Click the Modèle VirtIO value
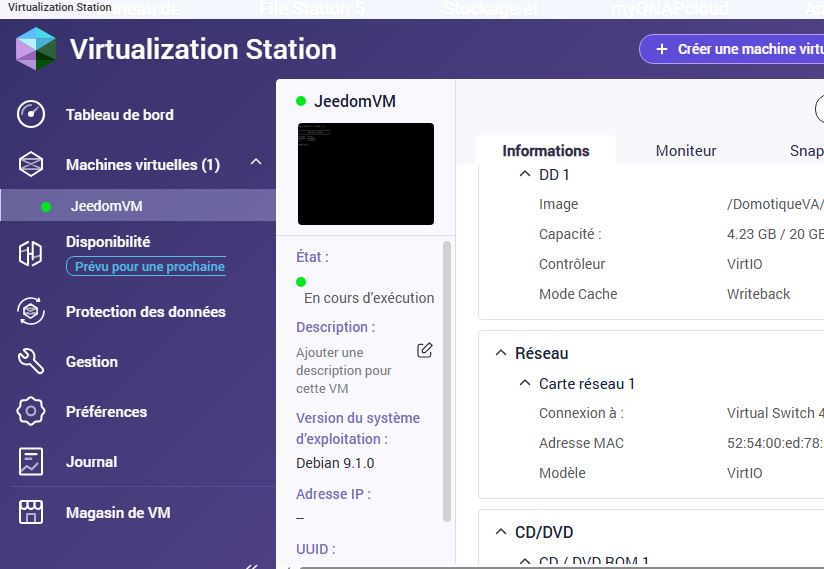Image resolution: width=824 pixels, height=569 pixels. pyautogui.click(x=745, y=473)
